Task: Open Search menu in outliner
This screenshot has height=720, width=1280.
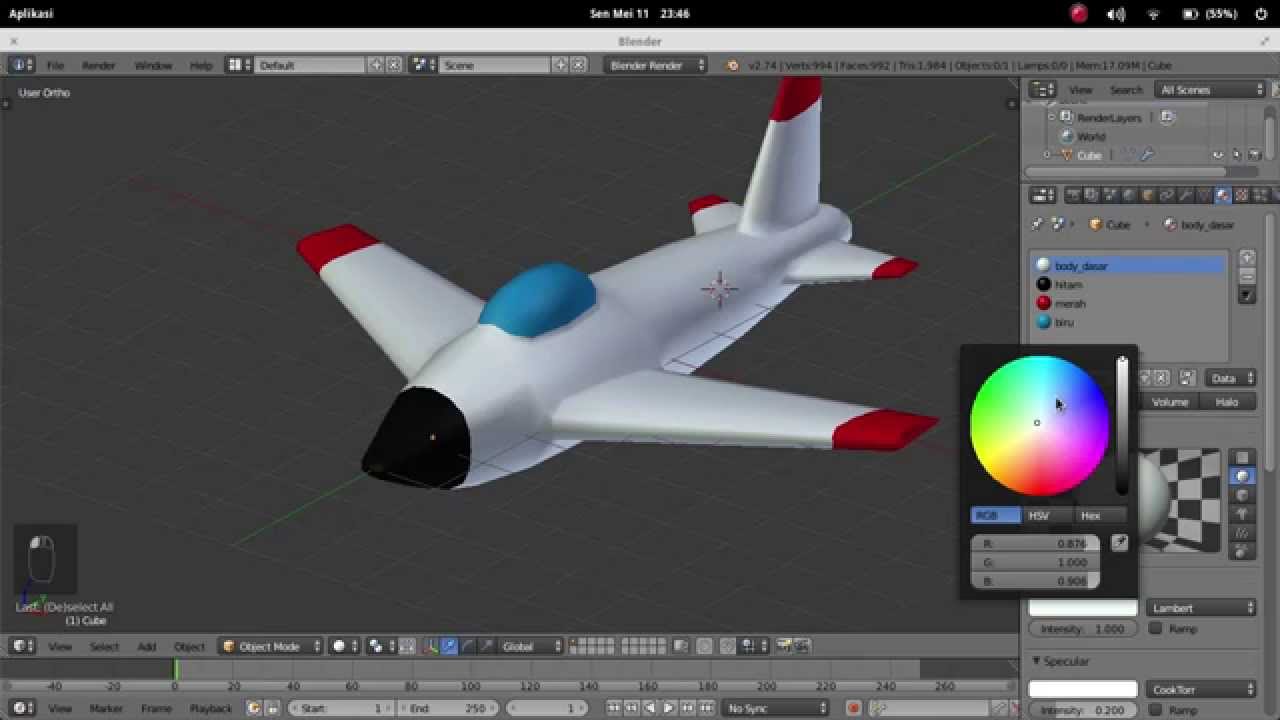Action: pyautogui.click(x=1125, y=90)
